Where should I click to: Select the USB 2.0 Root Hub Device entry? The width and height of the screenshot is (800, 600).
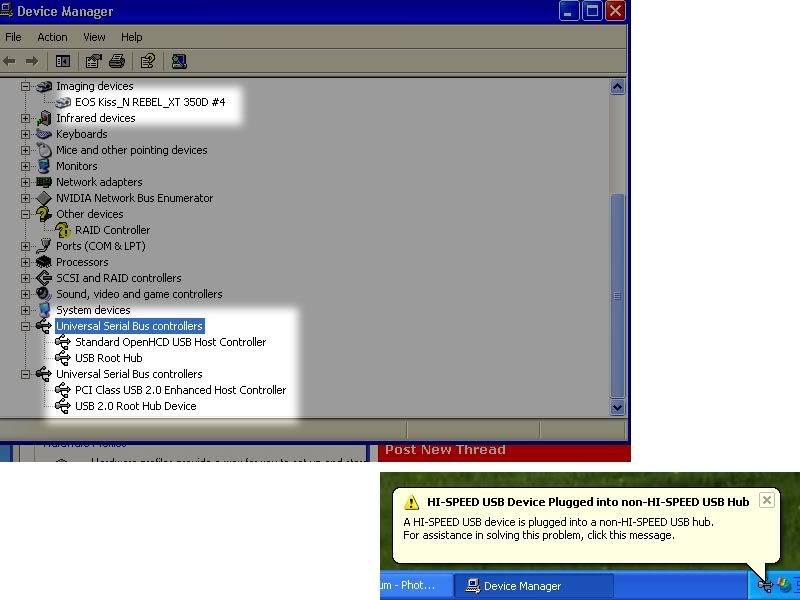pyautogui.click(x=136, y=406)
